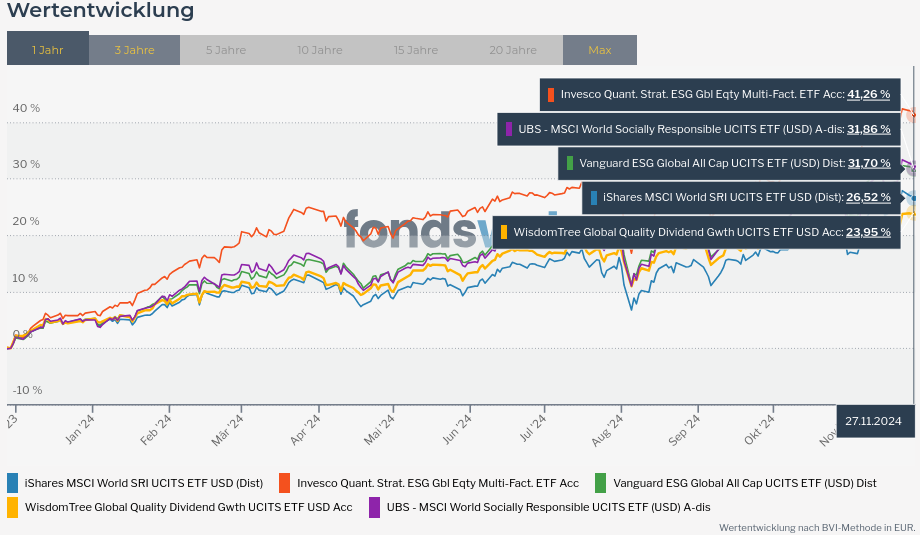The image size is (920, 535).
Task: Select the 1 Jahr time range tab
Action: coord(47,50)
